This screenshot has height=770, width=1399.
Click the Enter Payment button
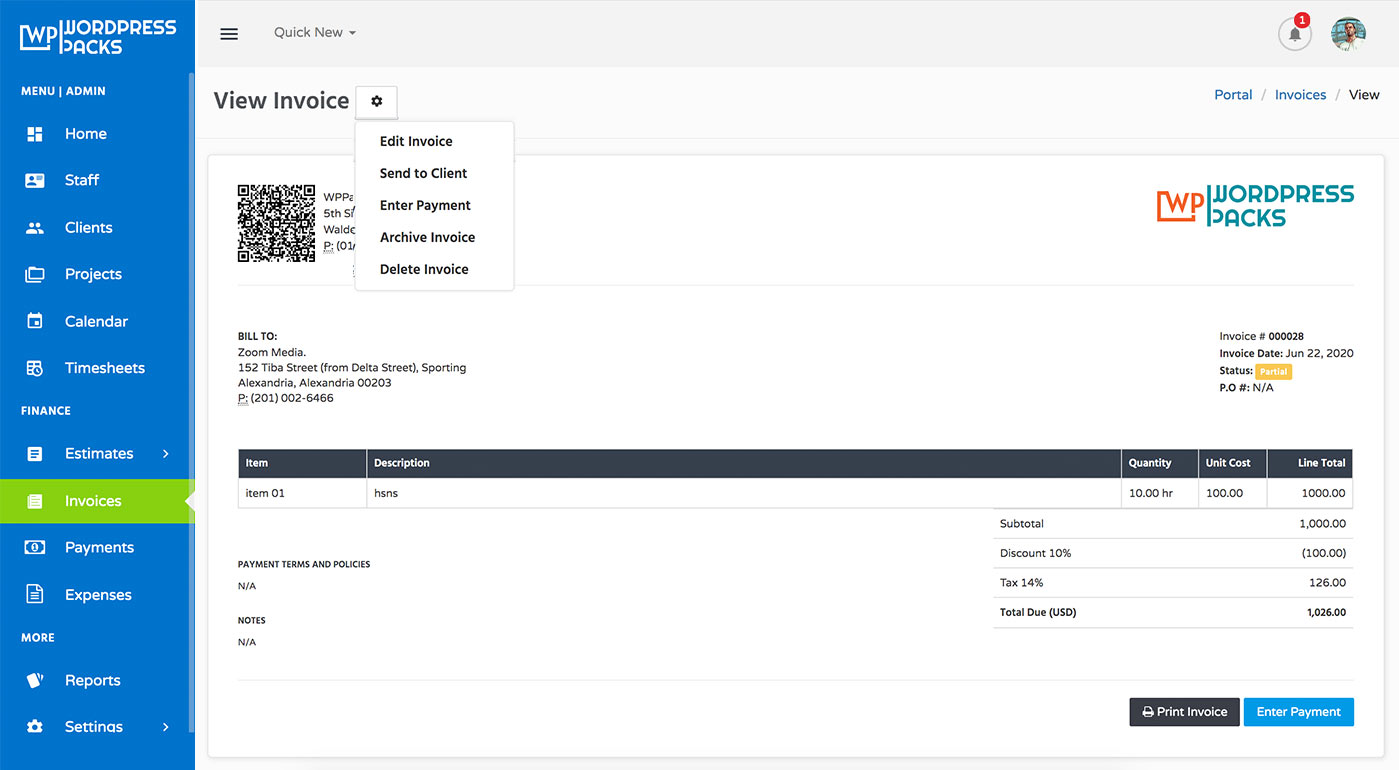[1298, 711]
